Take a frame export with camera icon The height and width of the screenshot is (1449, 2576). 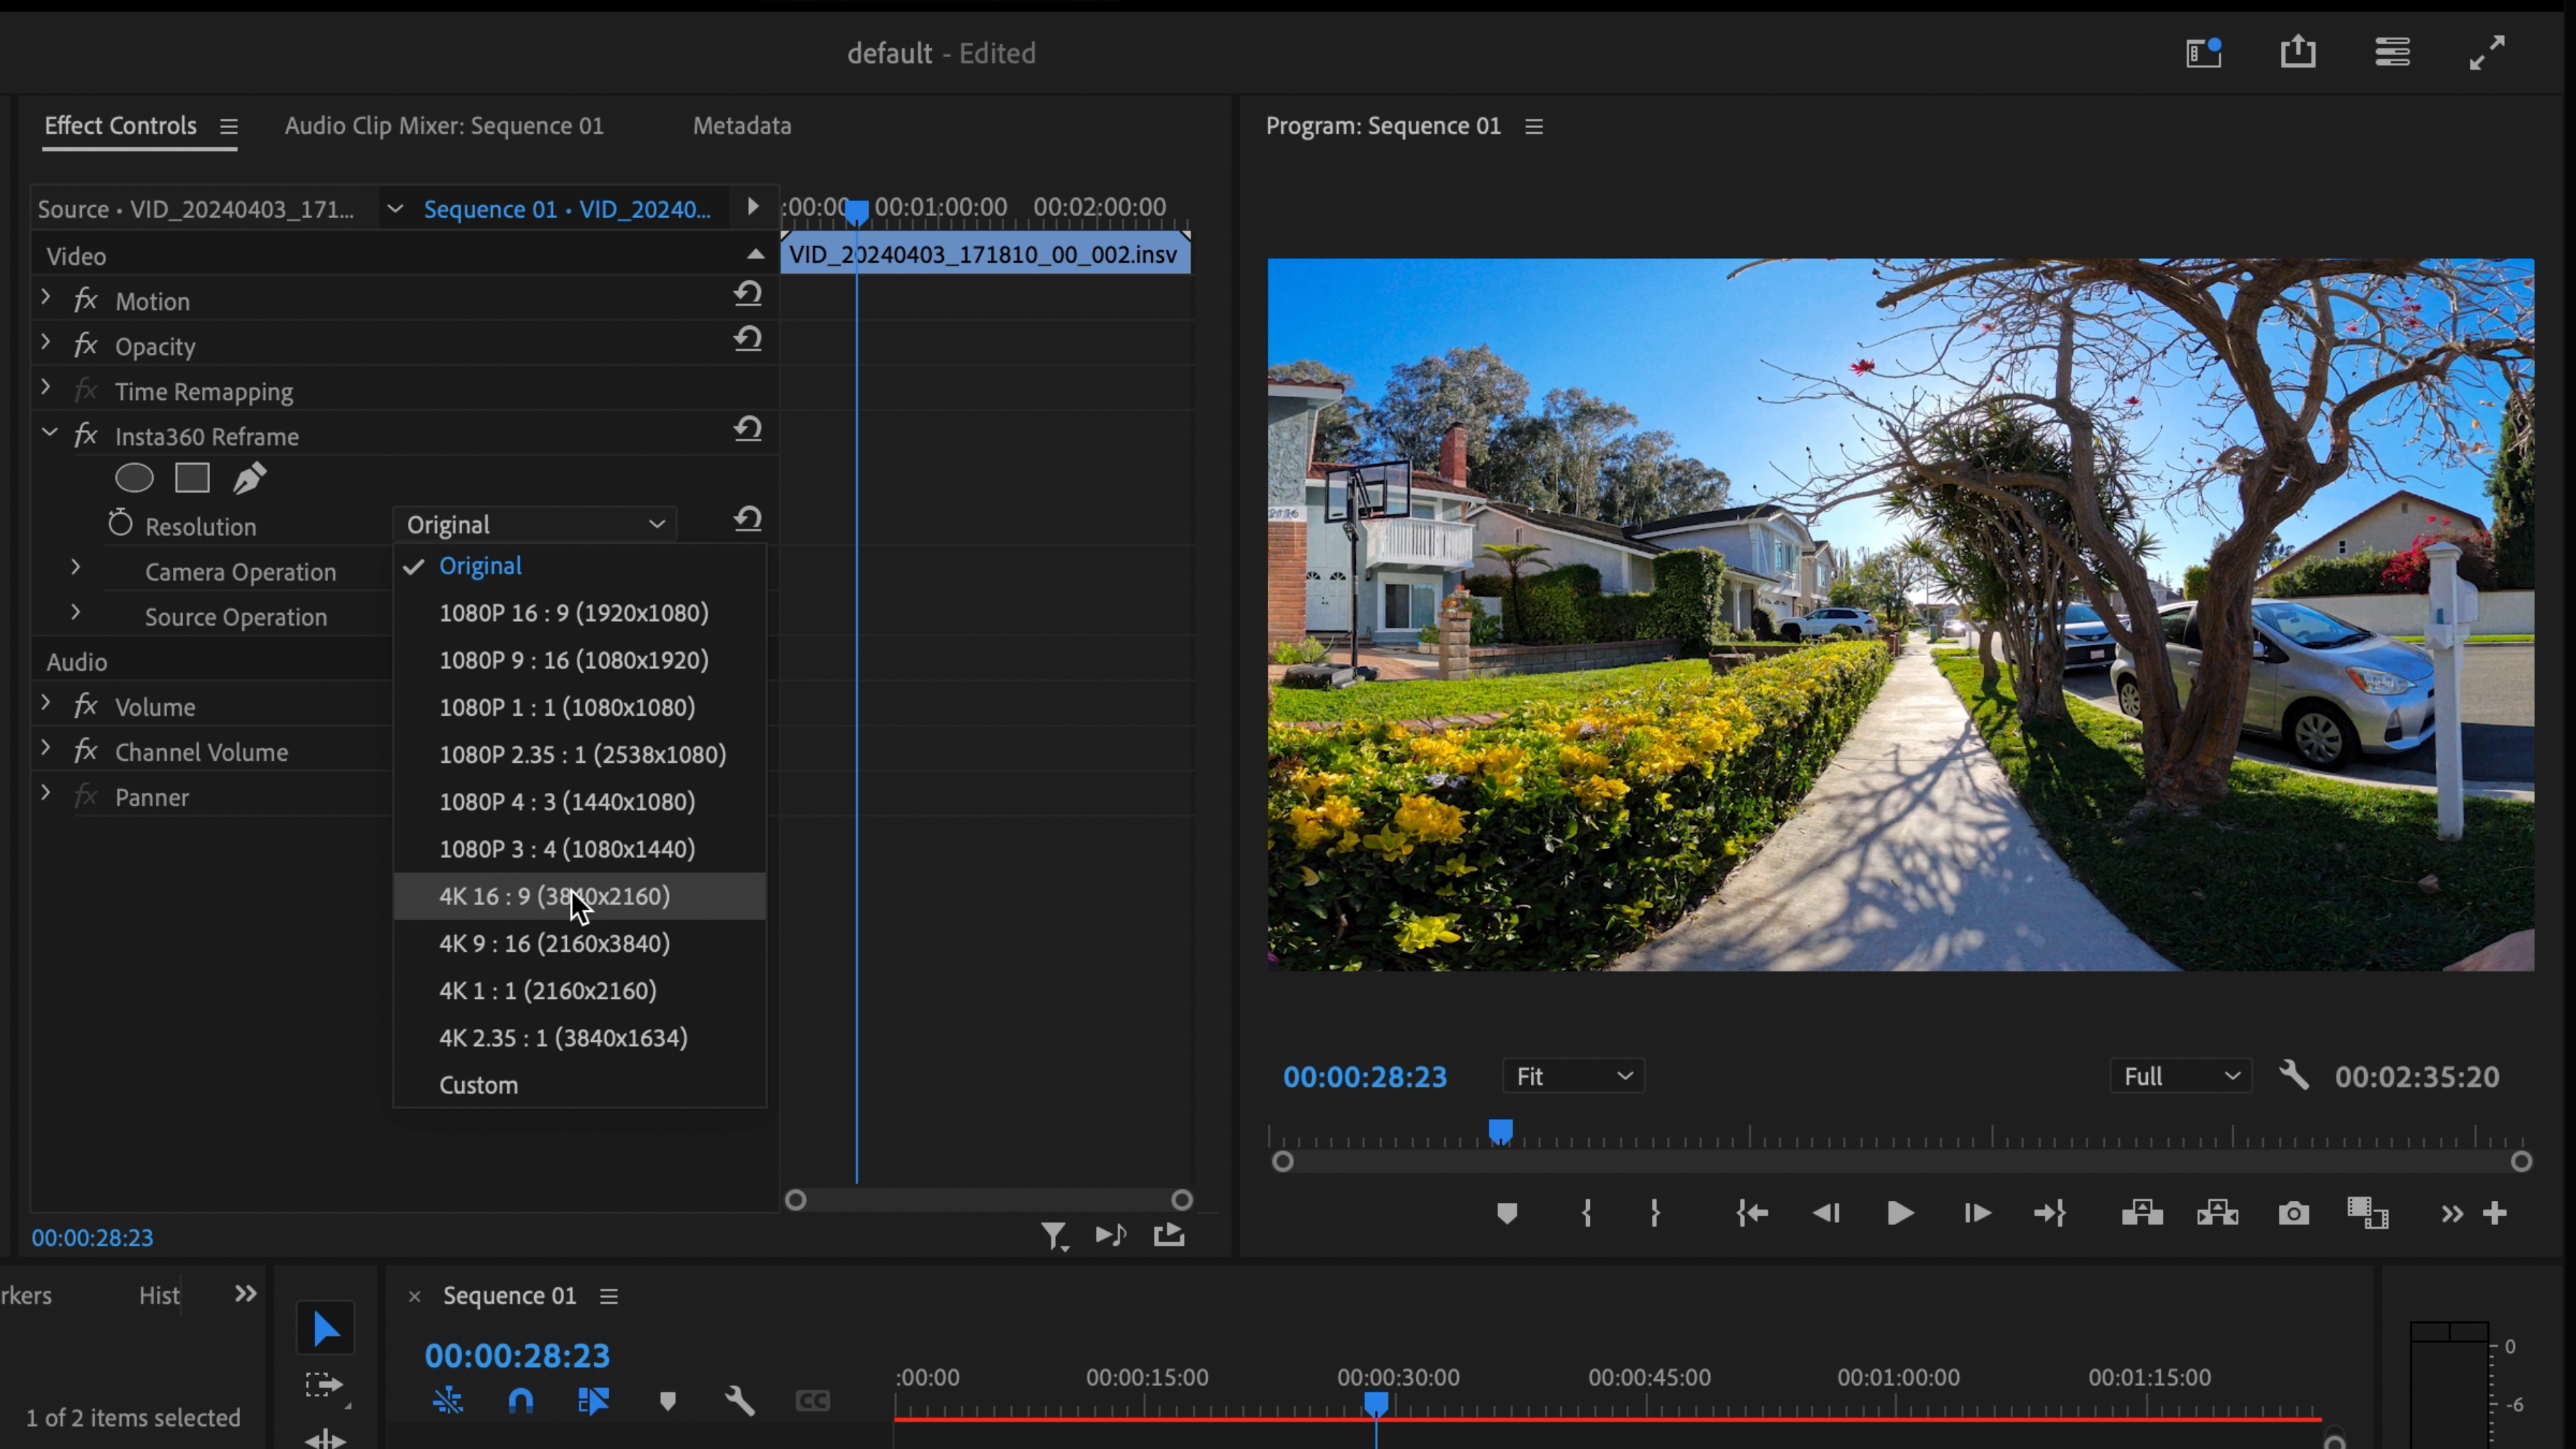(2294, 1213)
